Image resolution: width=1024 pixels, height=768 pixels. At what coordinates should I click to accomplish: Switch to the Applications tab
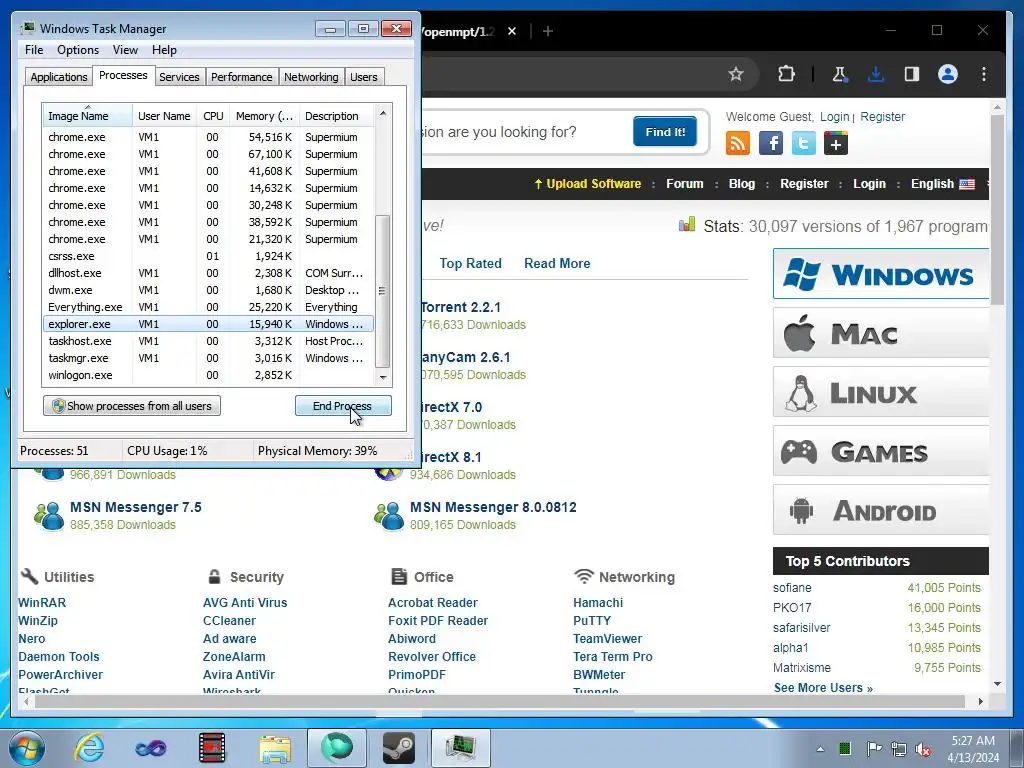click(x=59, y=76)
